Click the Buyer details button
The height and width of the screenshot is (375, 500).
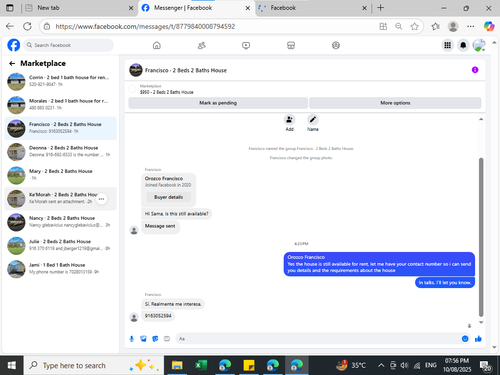click(x=168, y=197)
